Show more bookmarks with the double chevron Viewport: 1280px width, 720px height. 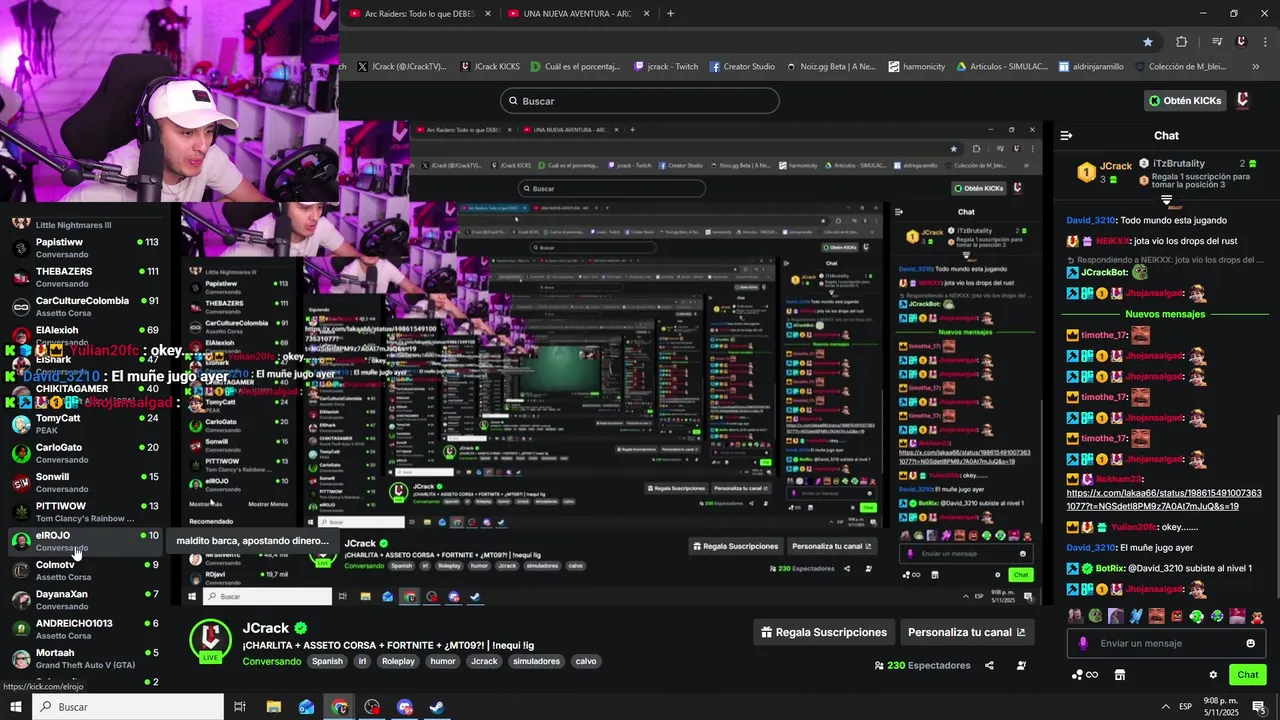click(1255, 67)
